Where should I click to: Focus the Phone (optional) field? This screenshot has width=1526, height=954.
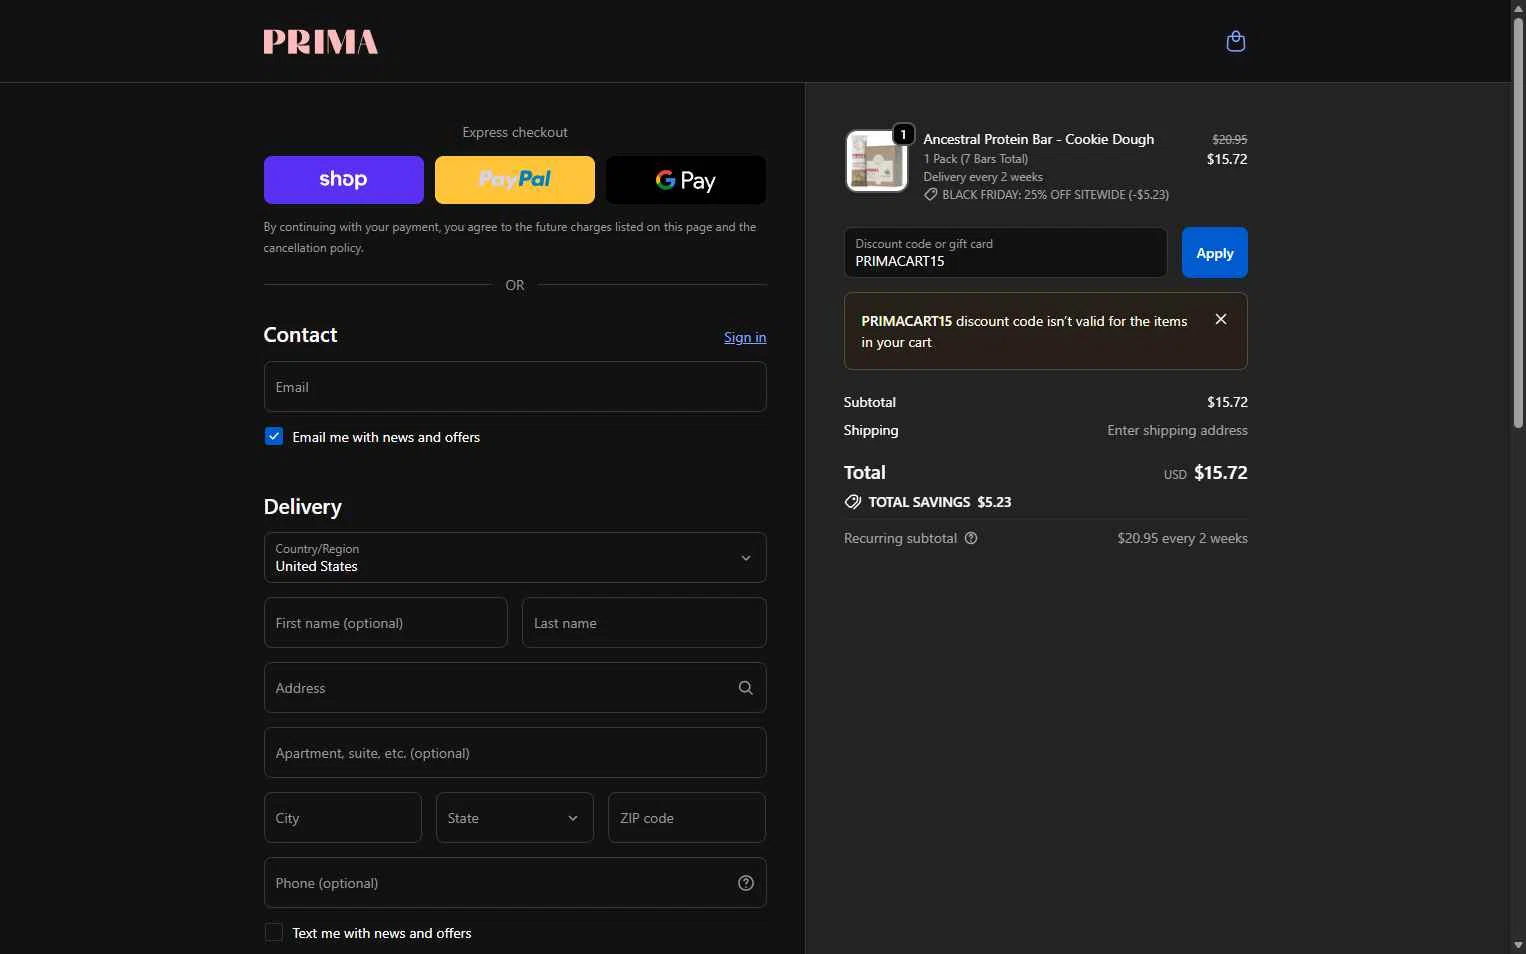(515, 883)
